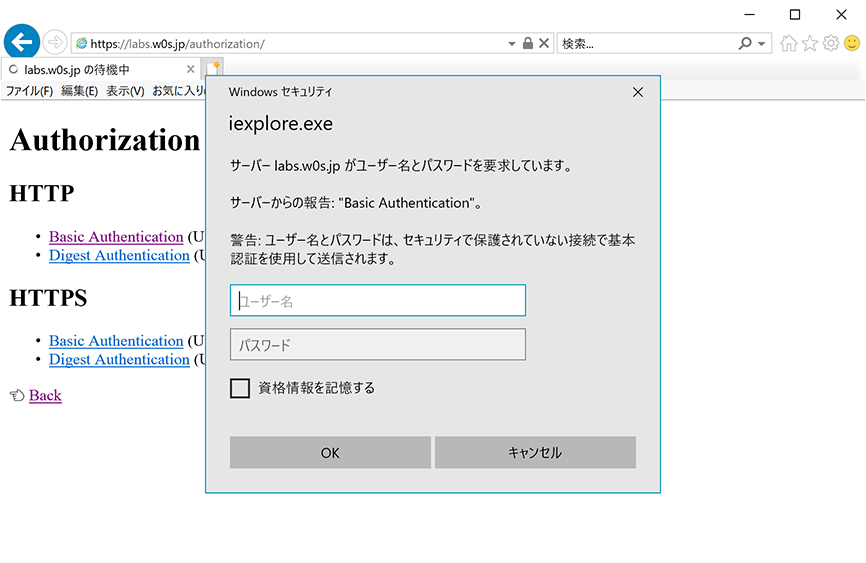Click the パスワード input field

click(377, 345)
